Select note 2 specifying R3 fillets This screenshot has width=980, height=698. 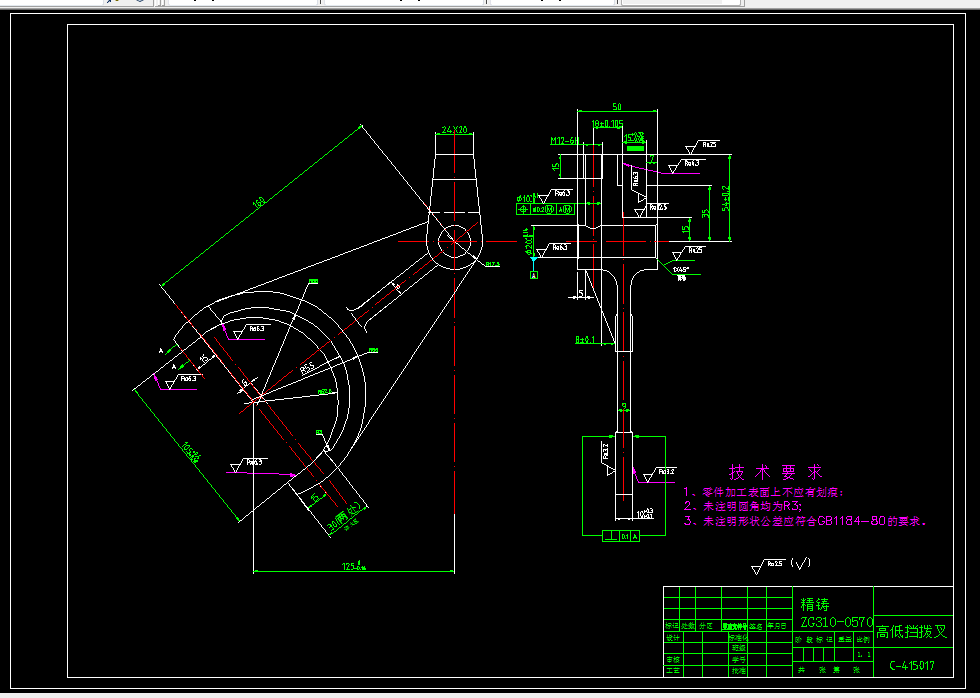click(x=743, y=506)
